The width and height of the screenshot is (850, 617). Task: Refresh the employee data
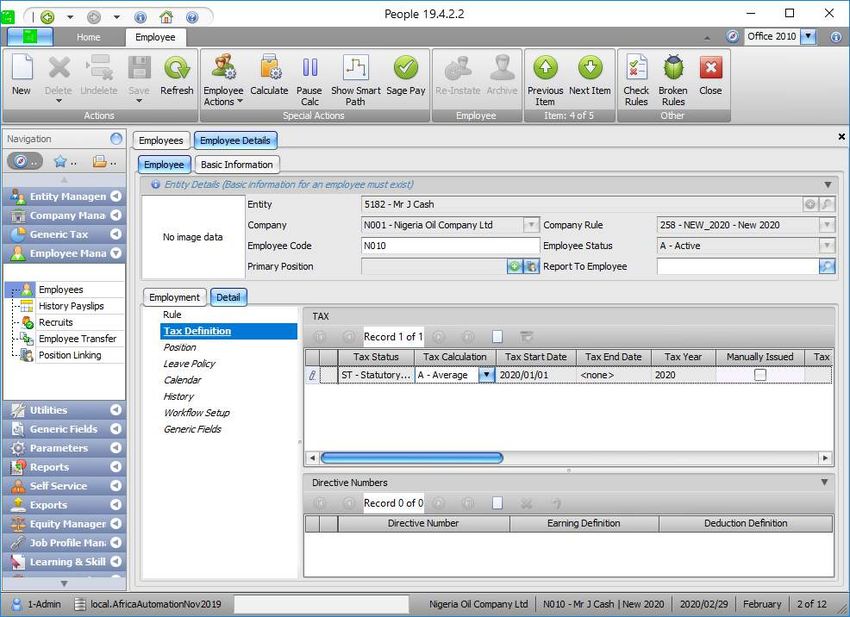click(176, 76)
